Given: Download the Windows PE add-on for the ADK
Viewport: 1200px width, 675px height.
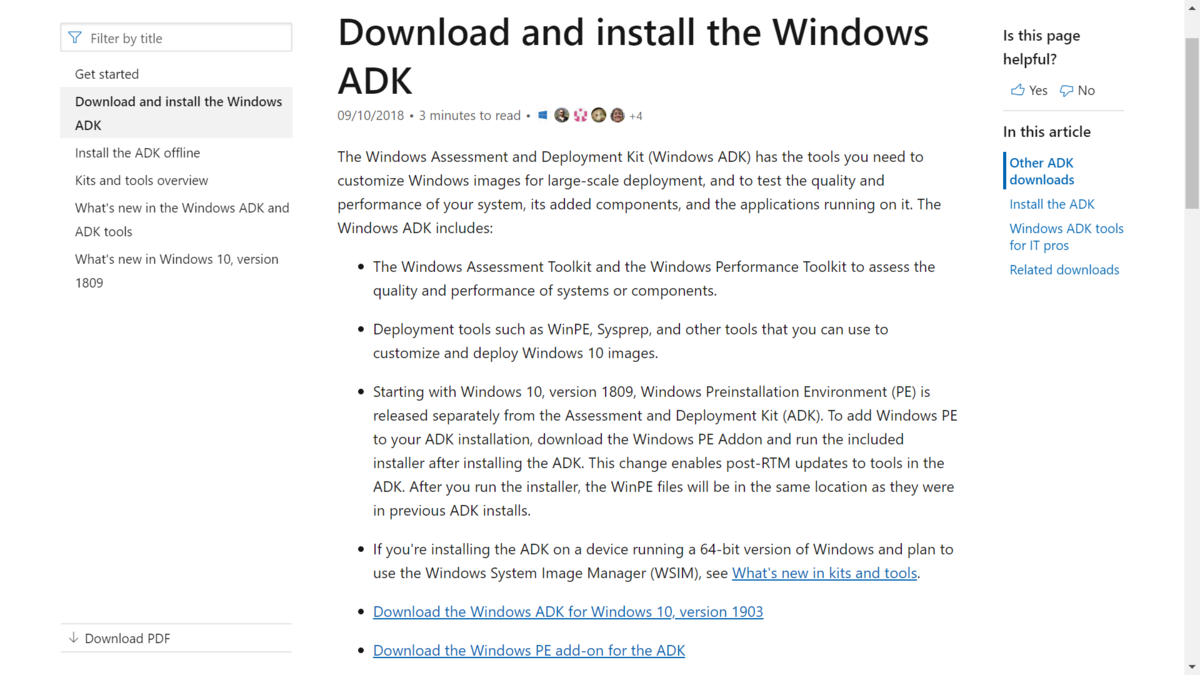Looking at the screenshot, I should (x=529, y=650).
